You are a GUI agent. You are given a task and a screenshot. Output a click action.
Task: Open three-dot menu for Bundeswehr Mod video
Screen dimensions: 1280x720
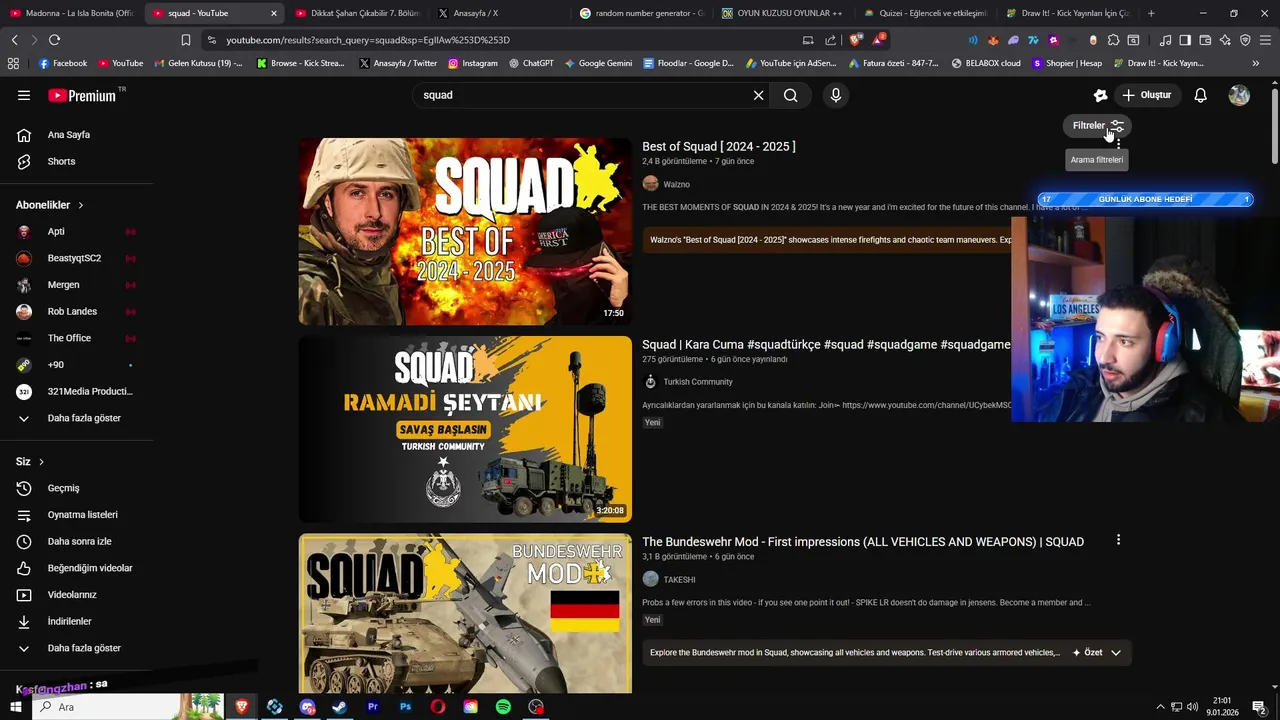pyautogui.click(x=1118, y=540)
